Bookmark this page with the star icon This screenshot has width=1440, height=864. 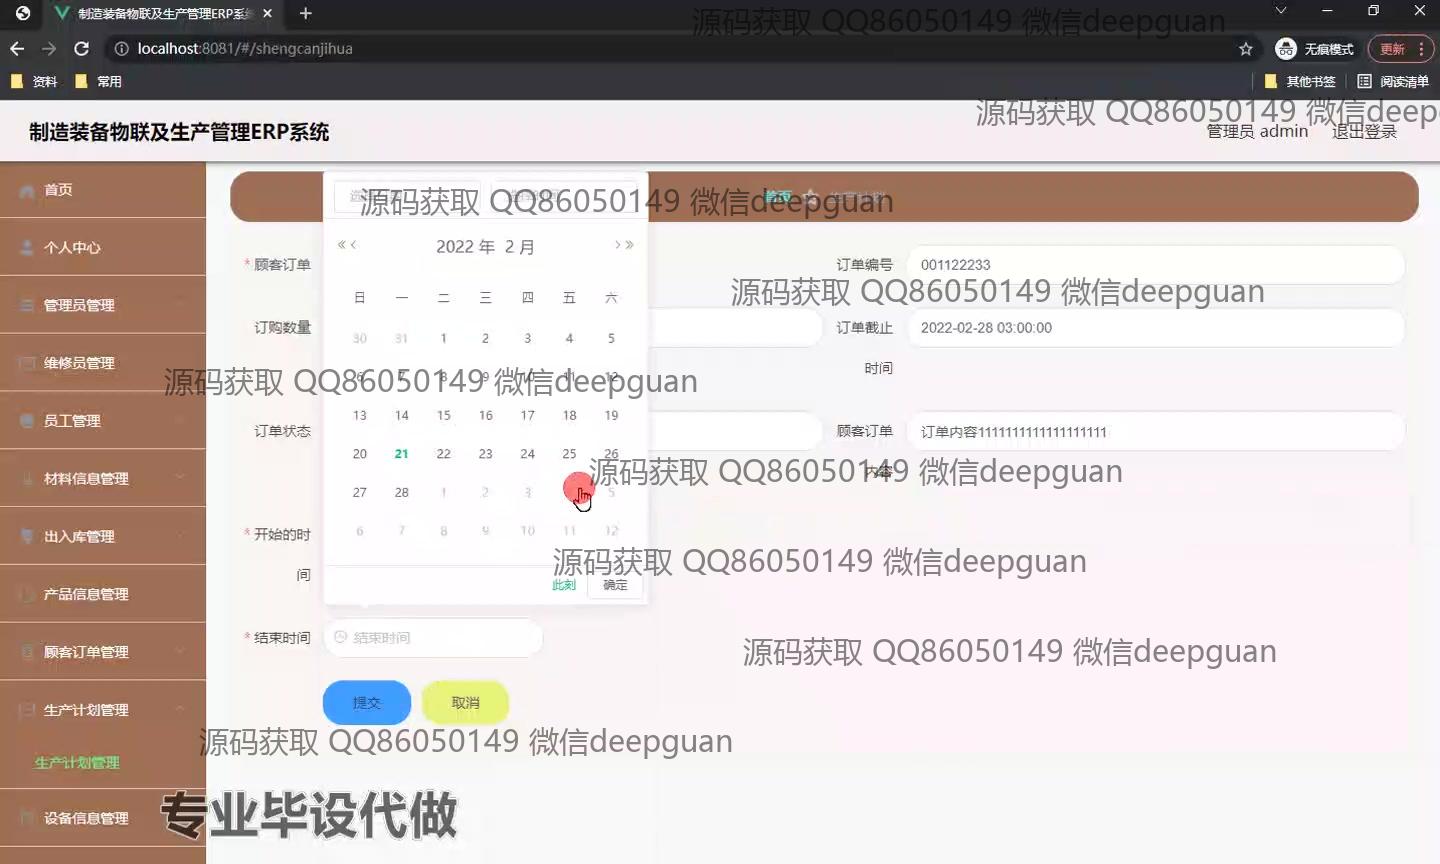pyautogui.click(x=1246, y=48)
